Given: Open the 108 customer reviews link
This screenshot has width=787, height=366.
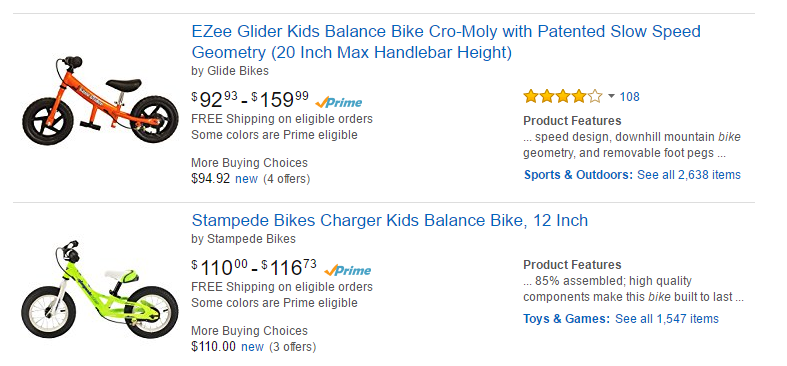Looking at the screenshot, I should coord(629,97).
